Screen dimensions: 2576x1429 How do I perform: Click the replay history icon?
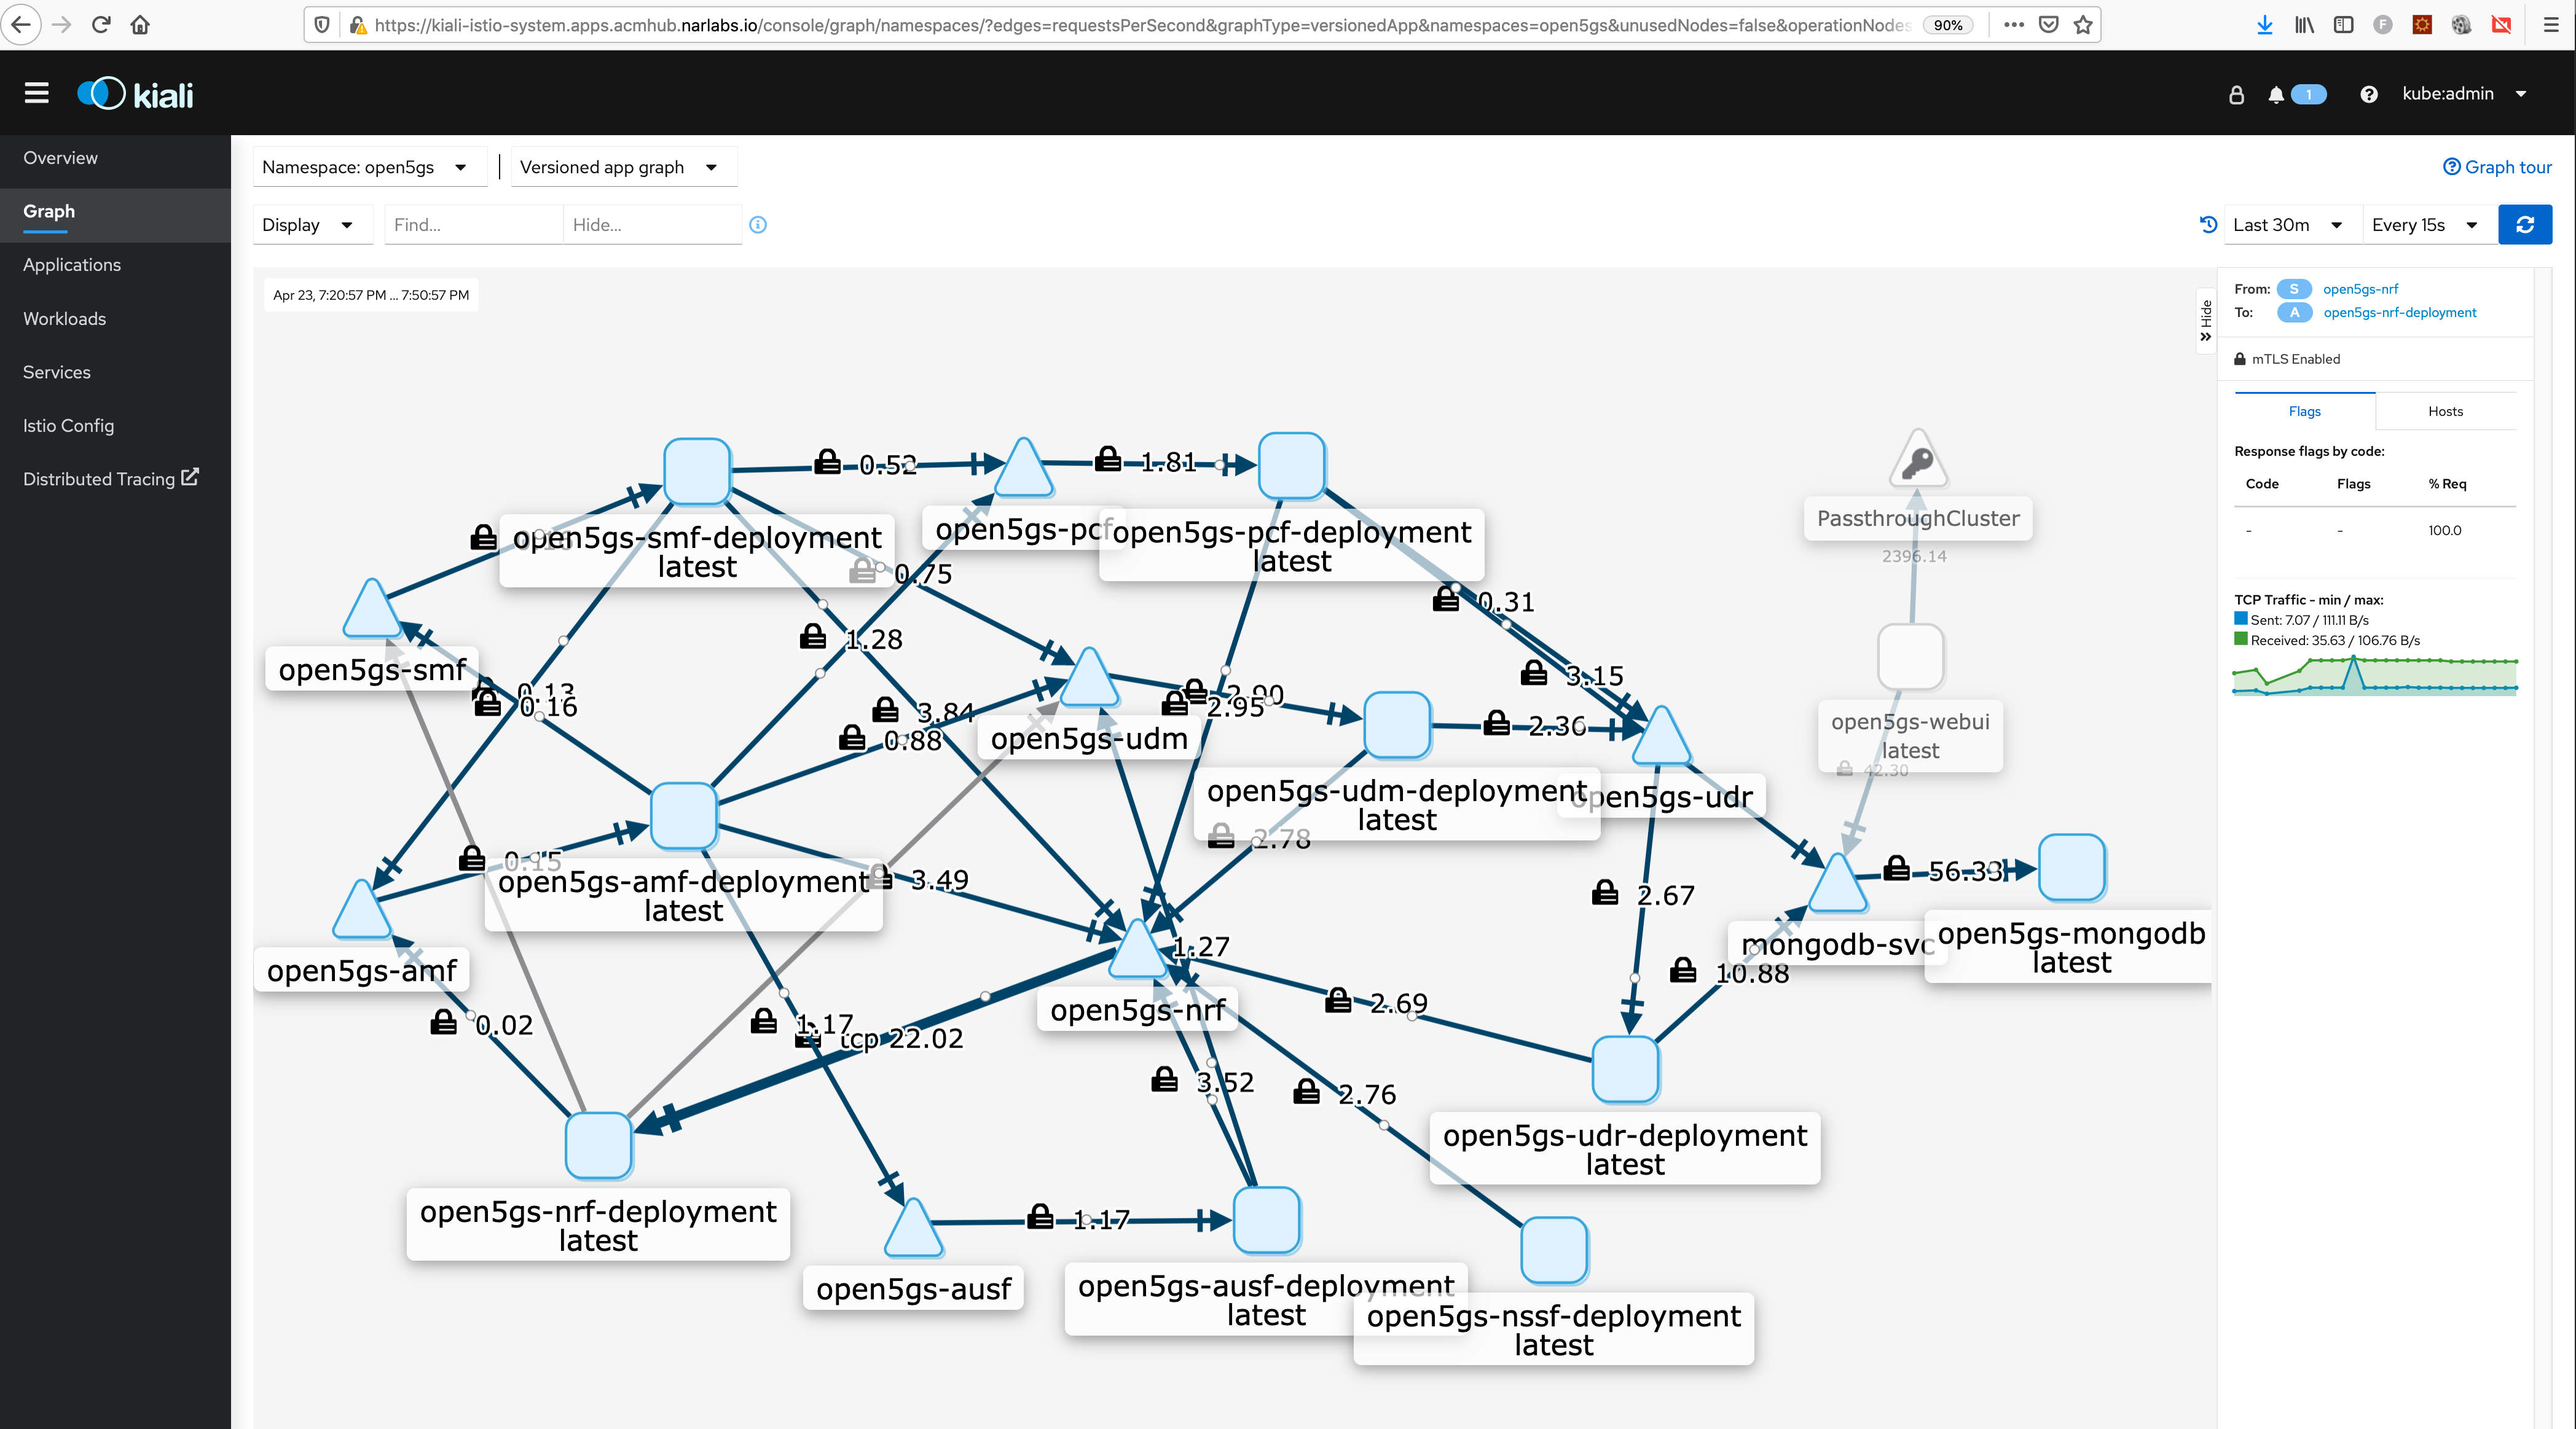(2209, 225)
